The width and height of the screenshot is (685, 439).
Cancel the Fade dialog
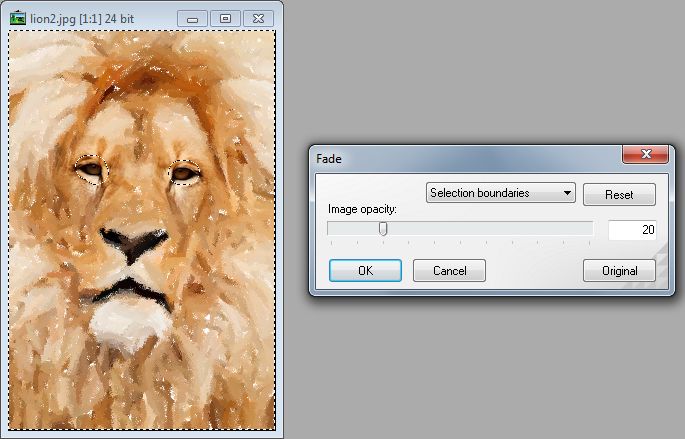coord(449,270)
